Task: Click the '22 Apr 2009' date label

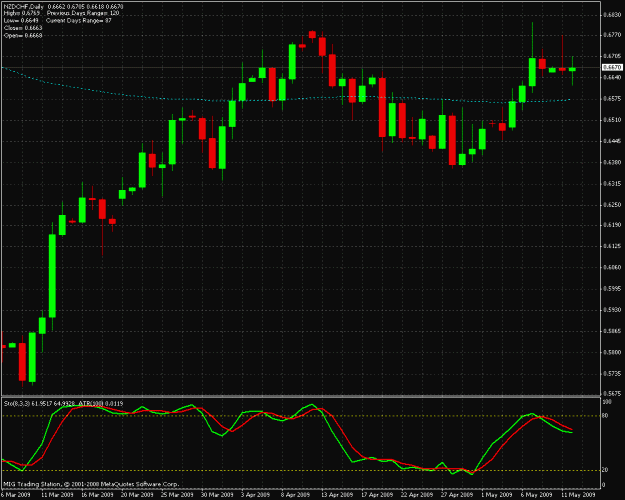Action: (417, 495)
